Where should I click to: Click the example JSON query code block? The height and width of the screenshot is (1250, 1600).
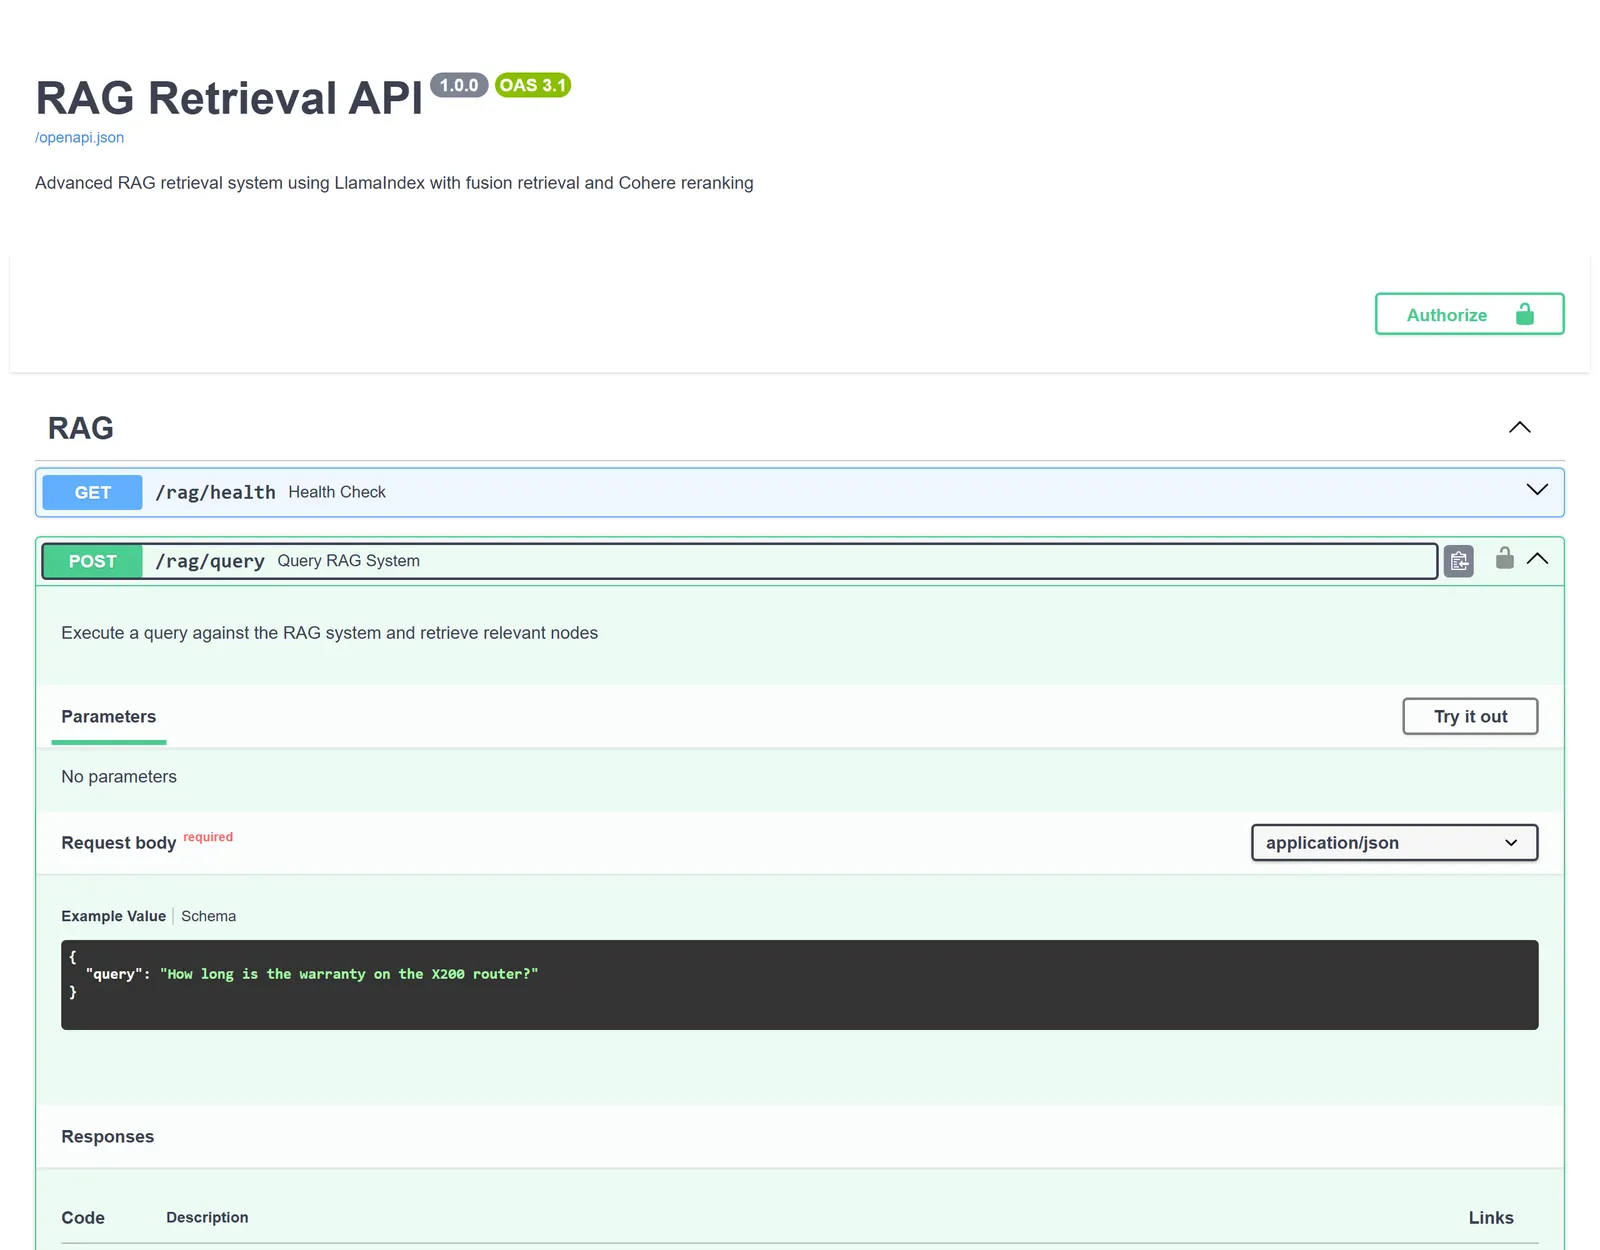(x=799, y=984)
